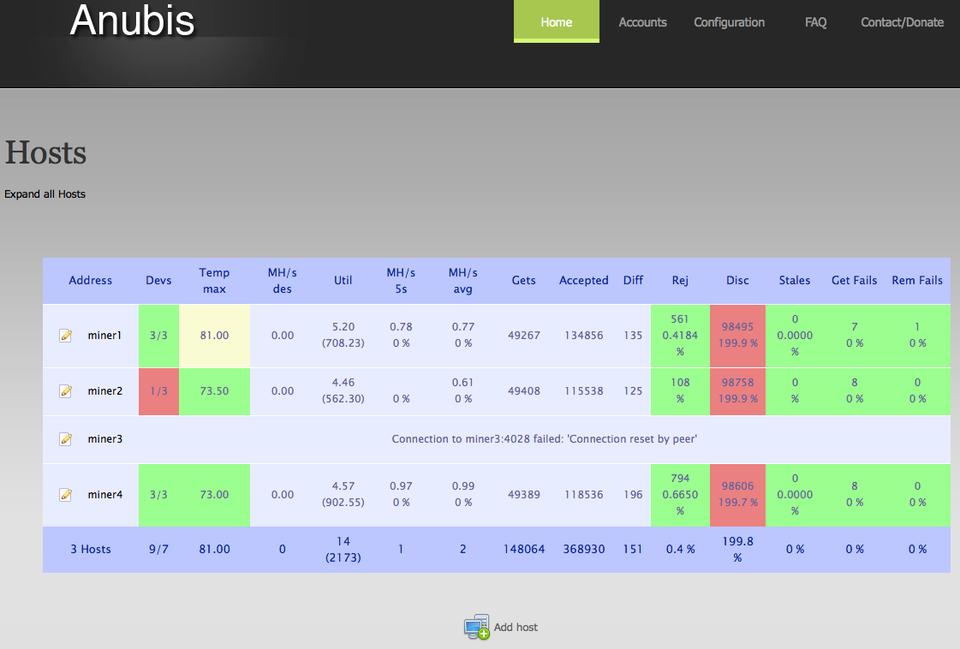Navigate to the FAQ page
The image size is (960, 649).
pyautogui.click(x=815, y=22)
